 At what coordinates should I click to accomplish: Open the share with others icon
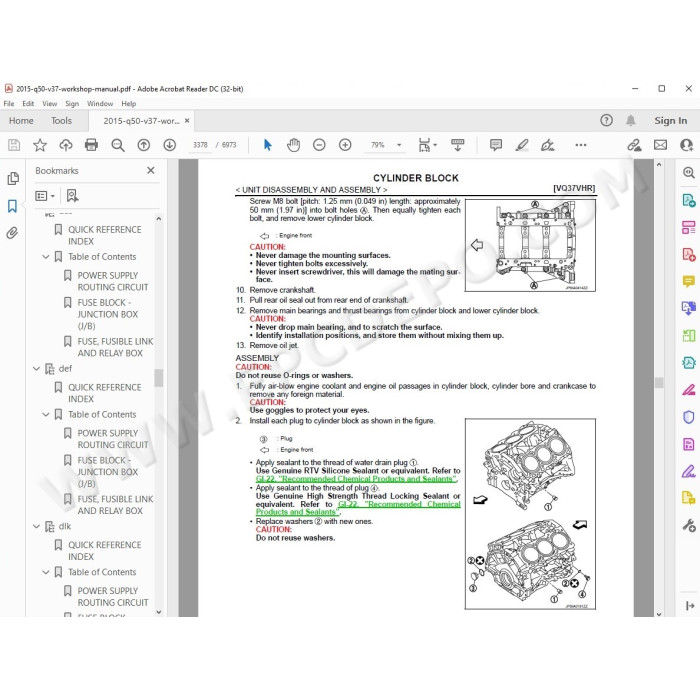(686, 145)
